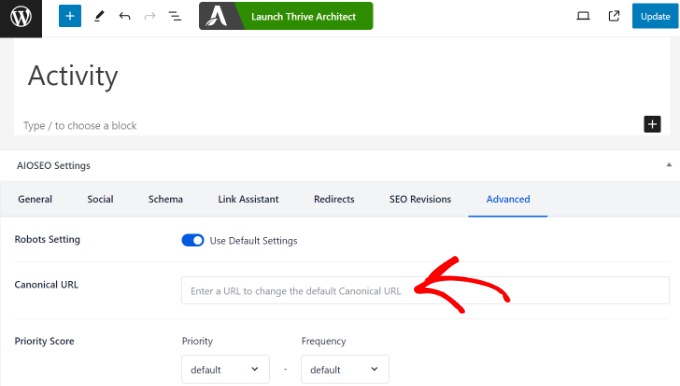680x386 pixels.
Task: Click the Robots Setting label
Action: point(47,240)
